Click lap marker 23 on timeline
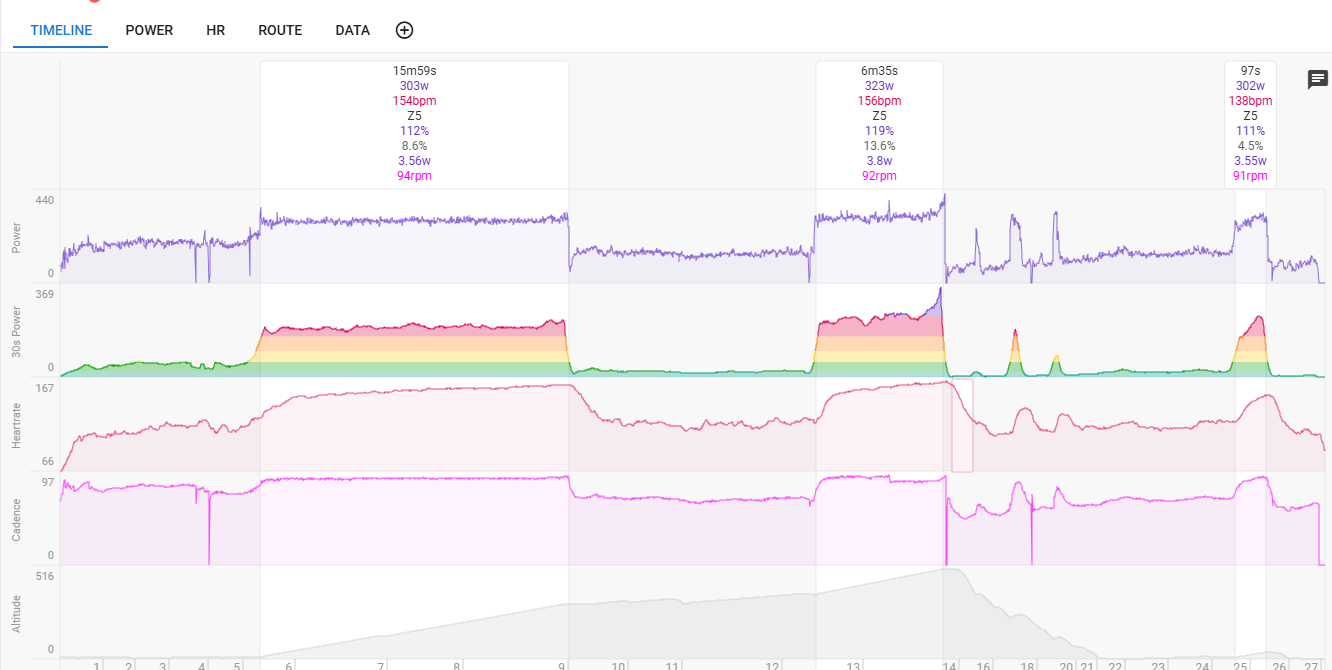Viewport: 1332px width, 670px height. (1157, 665)
